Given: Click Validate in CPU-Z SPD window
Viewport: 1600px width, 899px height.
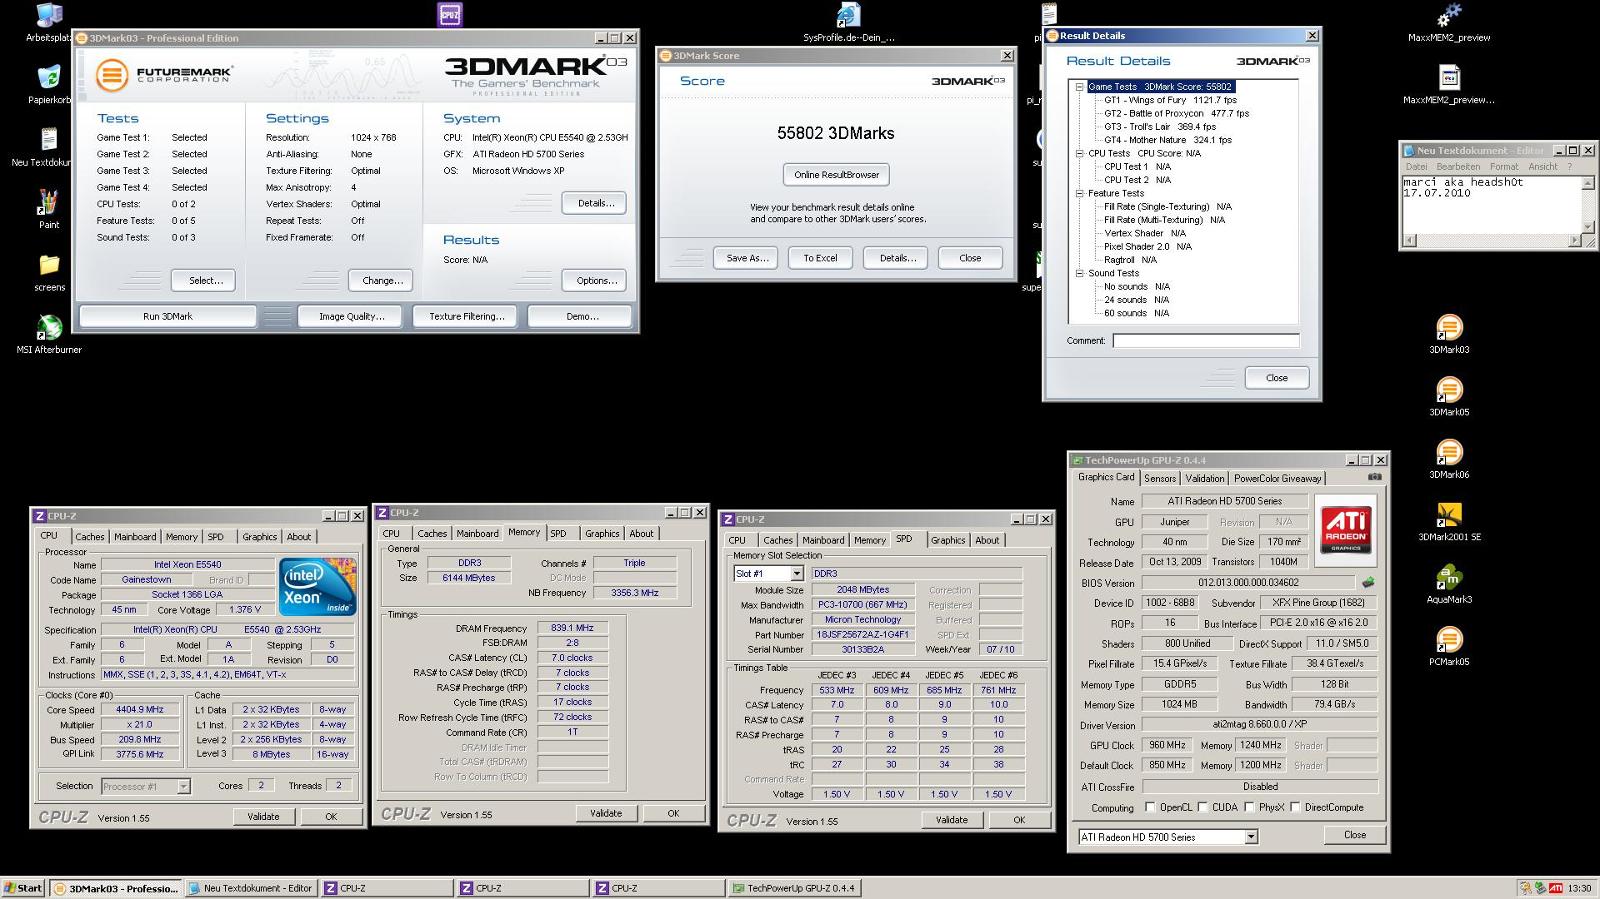Looking at the screenshot, I should pyautogui.click(x=951, y=820).
